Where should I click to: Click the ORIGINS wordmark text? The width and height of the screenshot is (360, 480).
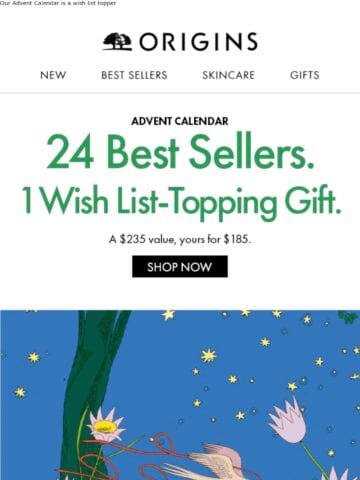pyautogui.click(x=198, y=42)
